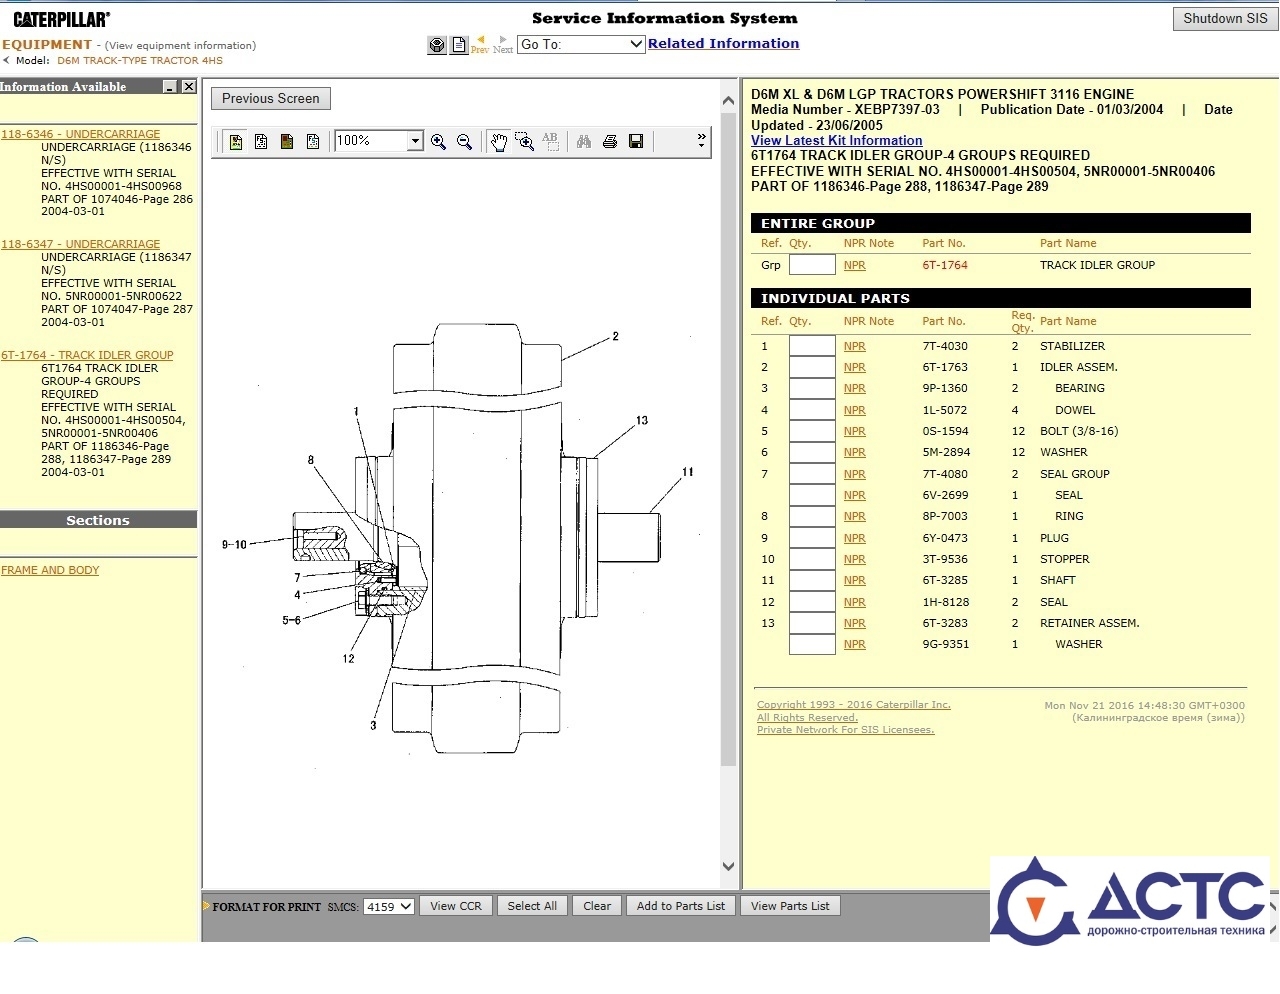Expand the graphic toolbar overflow chevron

pos(701,141)
